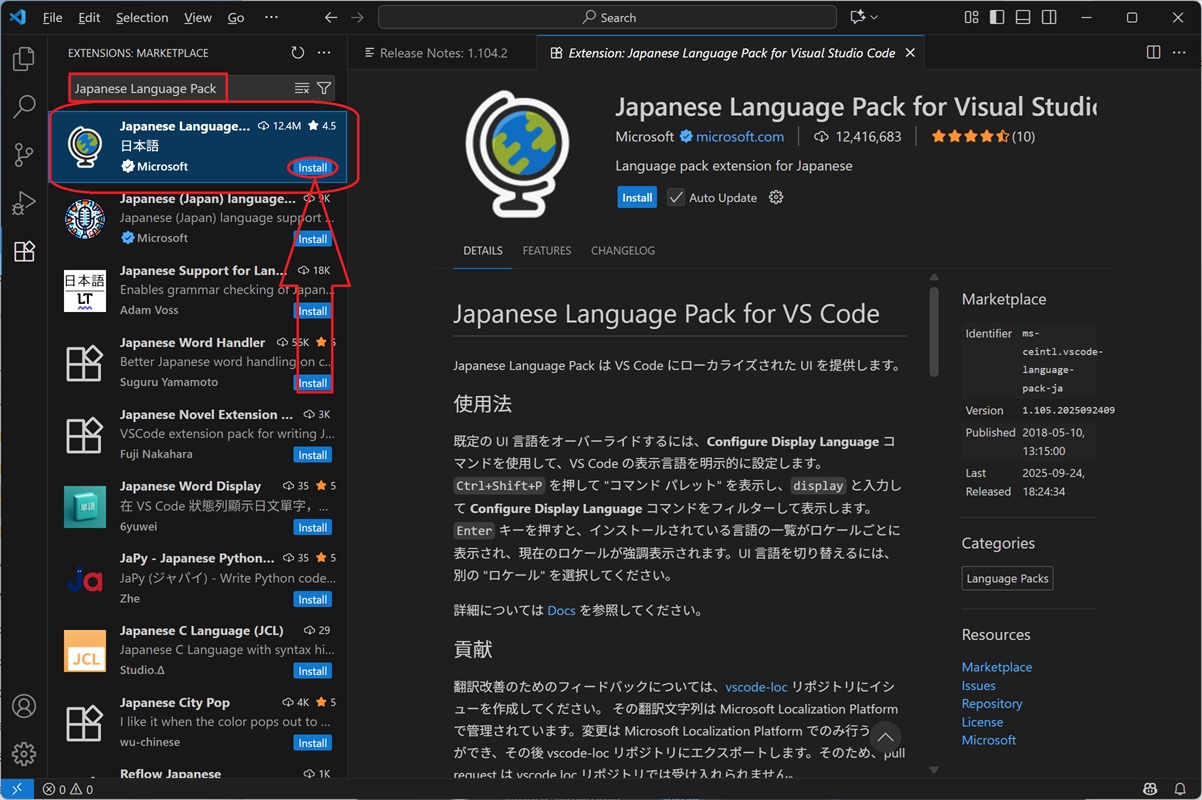Open the Explorer view in activity bar
1202x800 pixels.
24,59
